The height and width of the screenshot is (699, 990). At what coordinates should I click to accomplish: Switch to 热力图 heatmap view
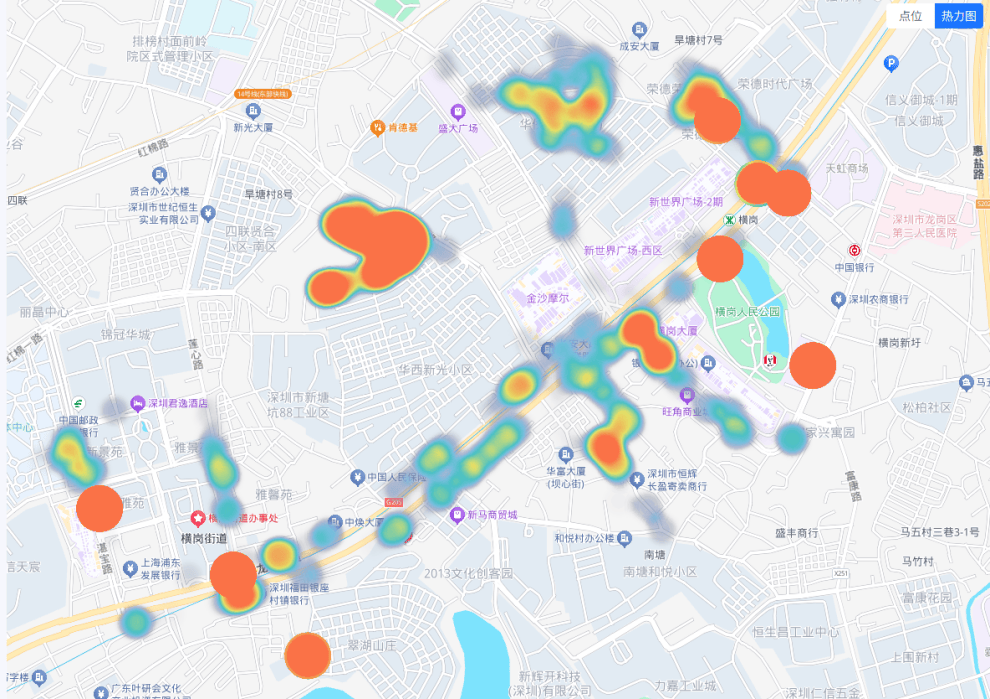coord(958,16)
